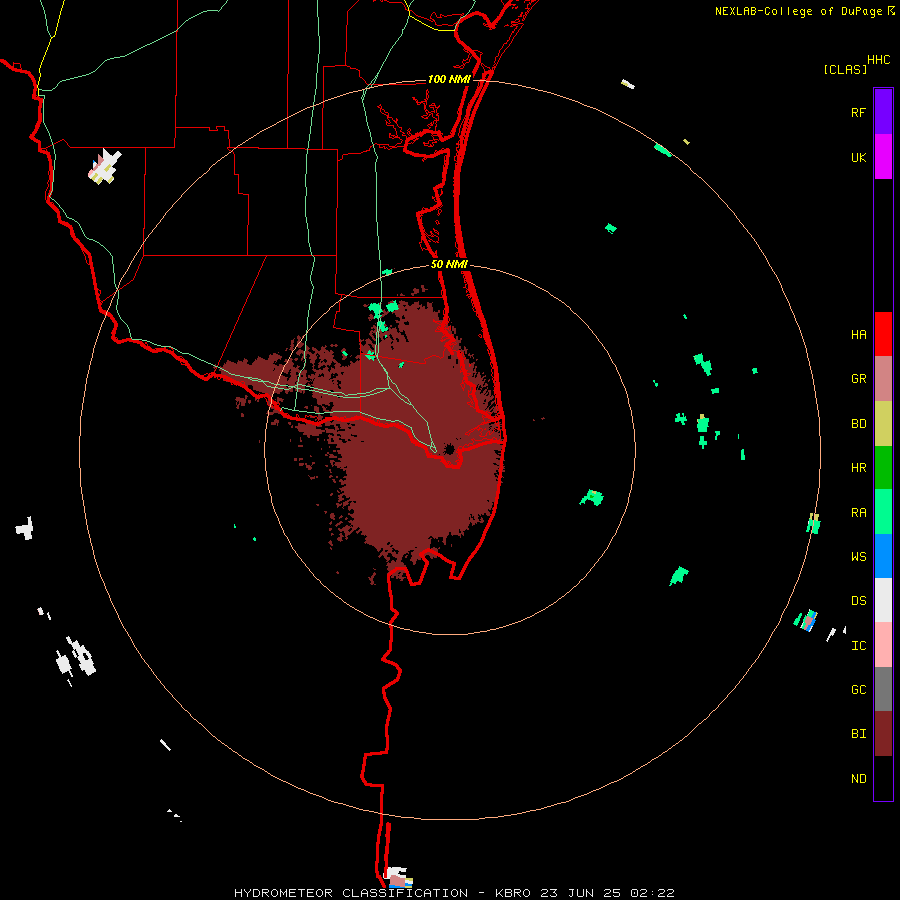The width and height of the screenshot is (900, 900).
Task: Click the "HYDROMETEOR CLASSIFICATION" caption text
Action: (351, 893)
